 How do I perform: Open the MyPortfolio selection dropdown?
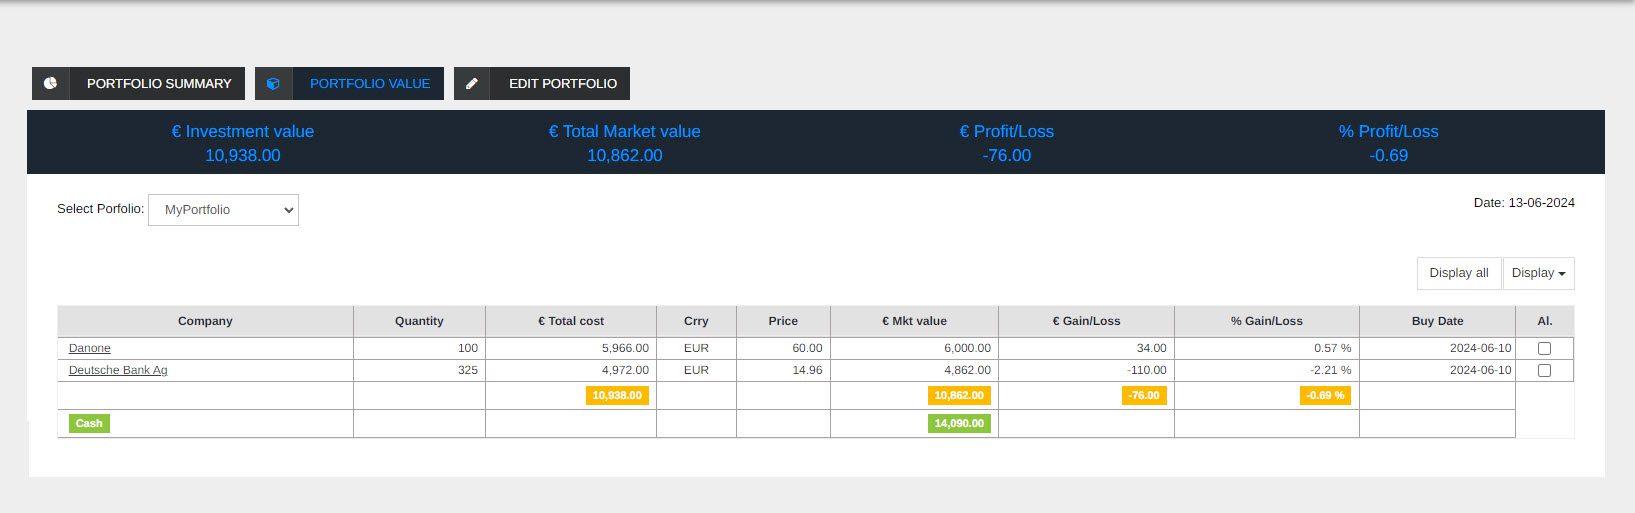(223, 210)
